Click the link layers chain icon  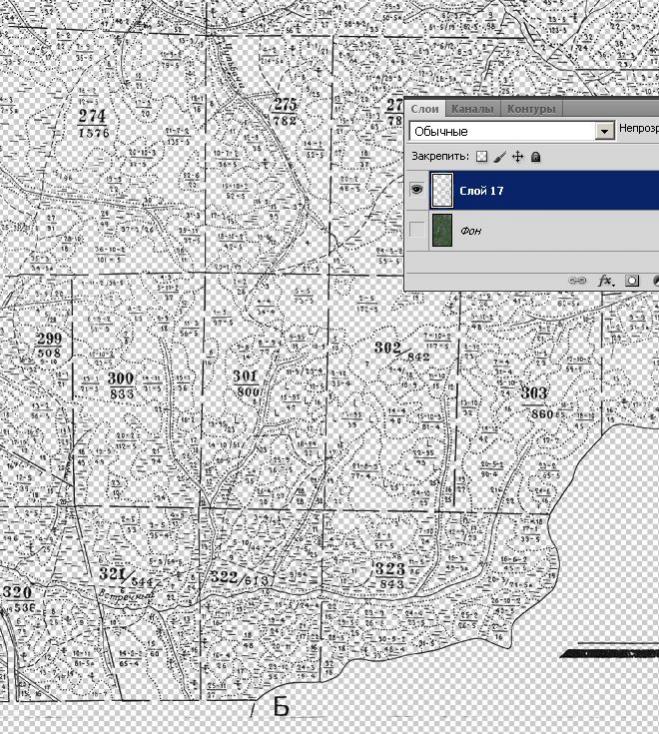coord(578,282)
